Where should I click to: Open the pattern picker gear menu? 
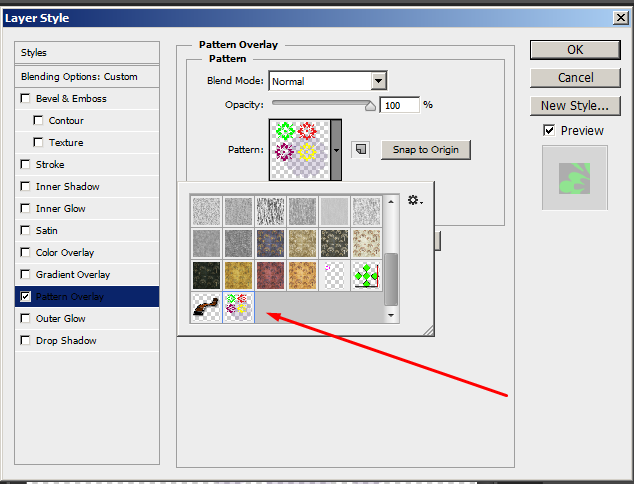tap(414, 200)
